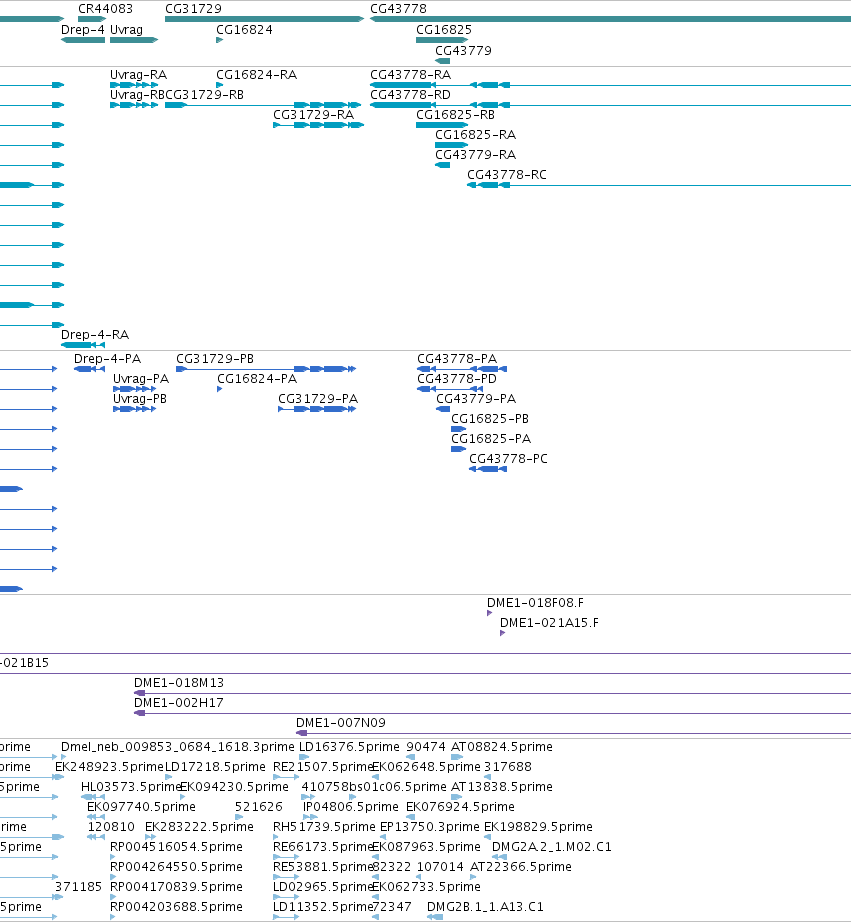Select transcript CG16825-RA

(x=476, y=135)
